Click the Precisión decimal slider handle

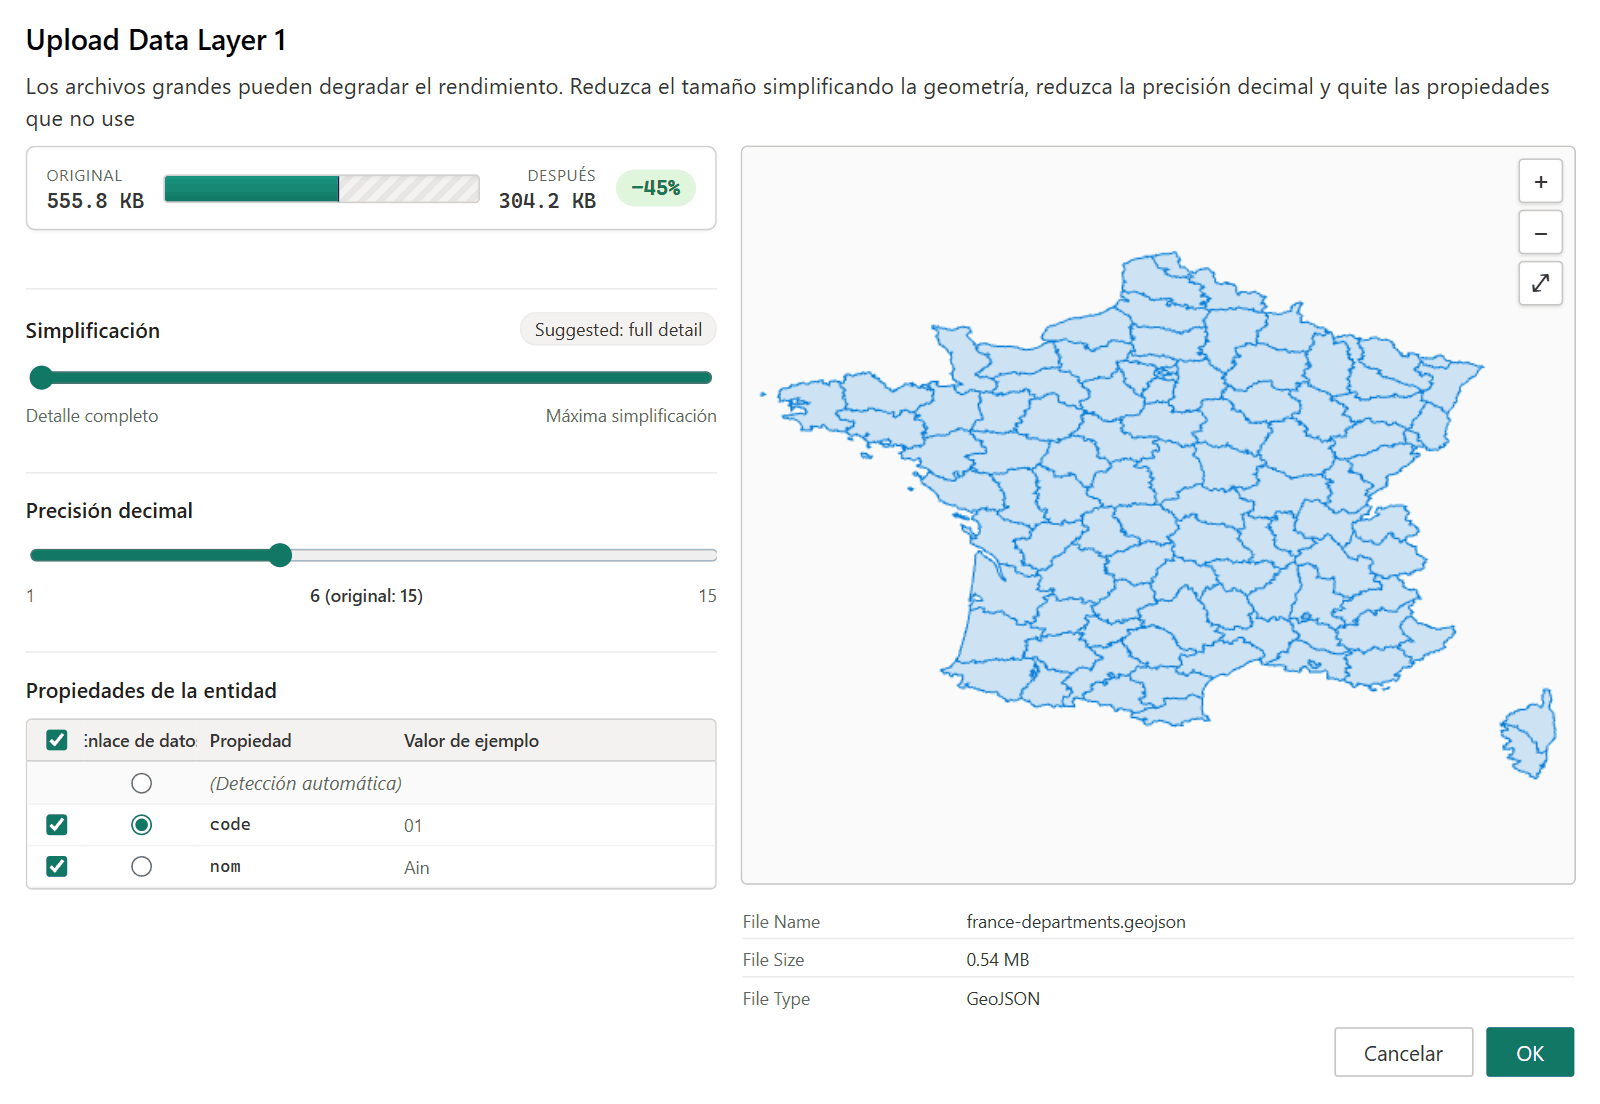click(x=280, y=555)
